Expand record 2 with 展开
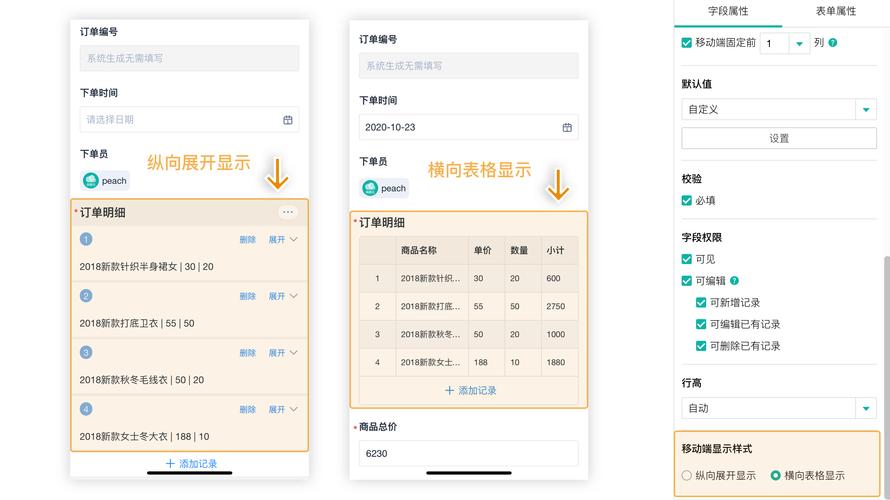 pos(283,296)
